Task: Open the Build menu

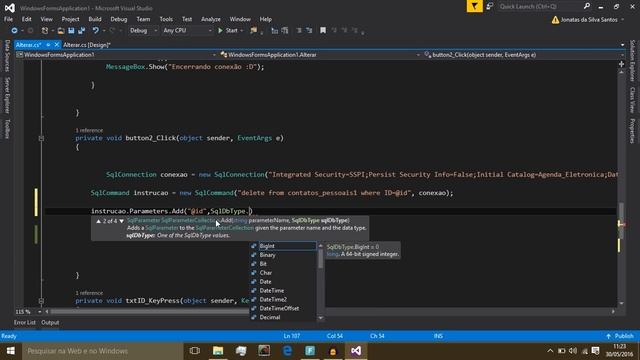Action: (x=95, y=19)
